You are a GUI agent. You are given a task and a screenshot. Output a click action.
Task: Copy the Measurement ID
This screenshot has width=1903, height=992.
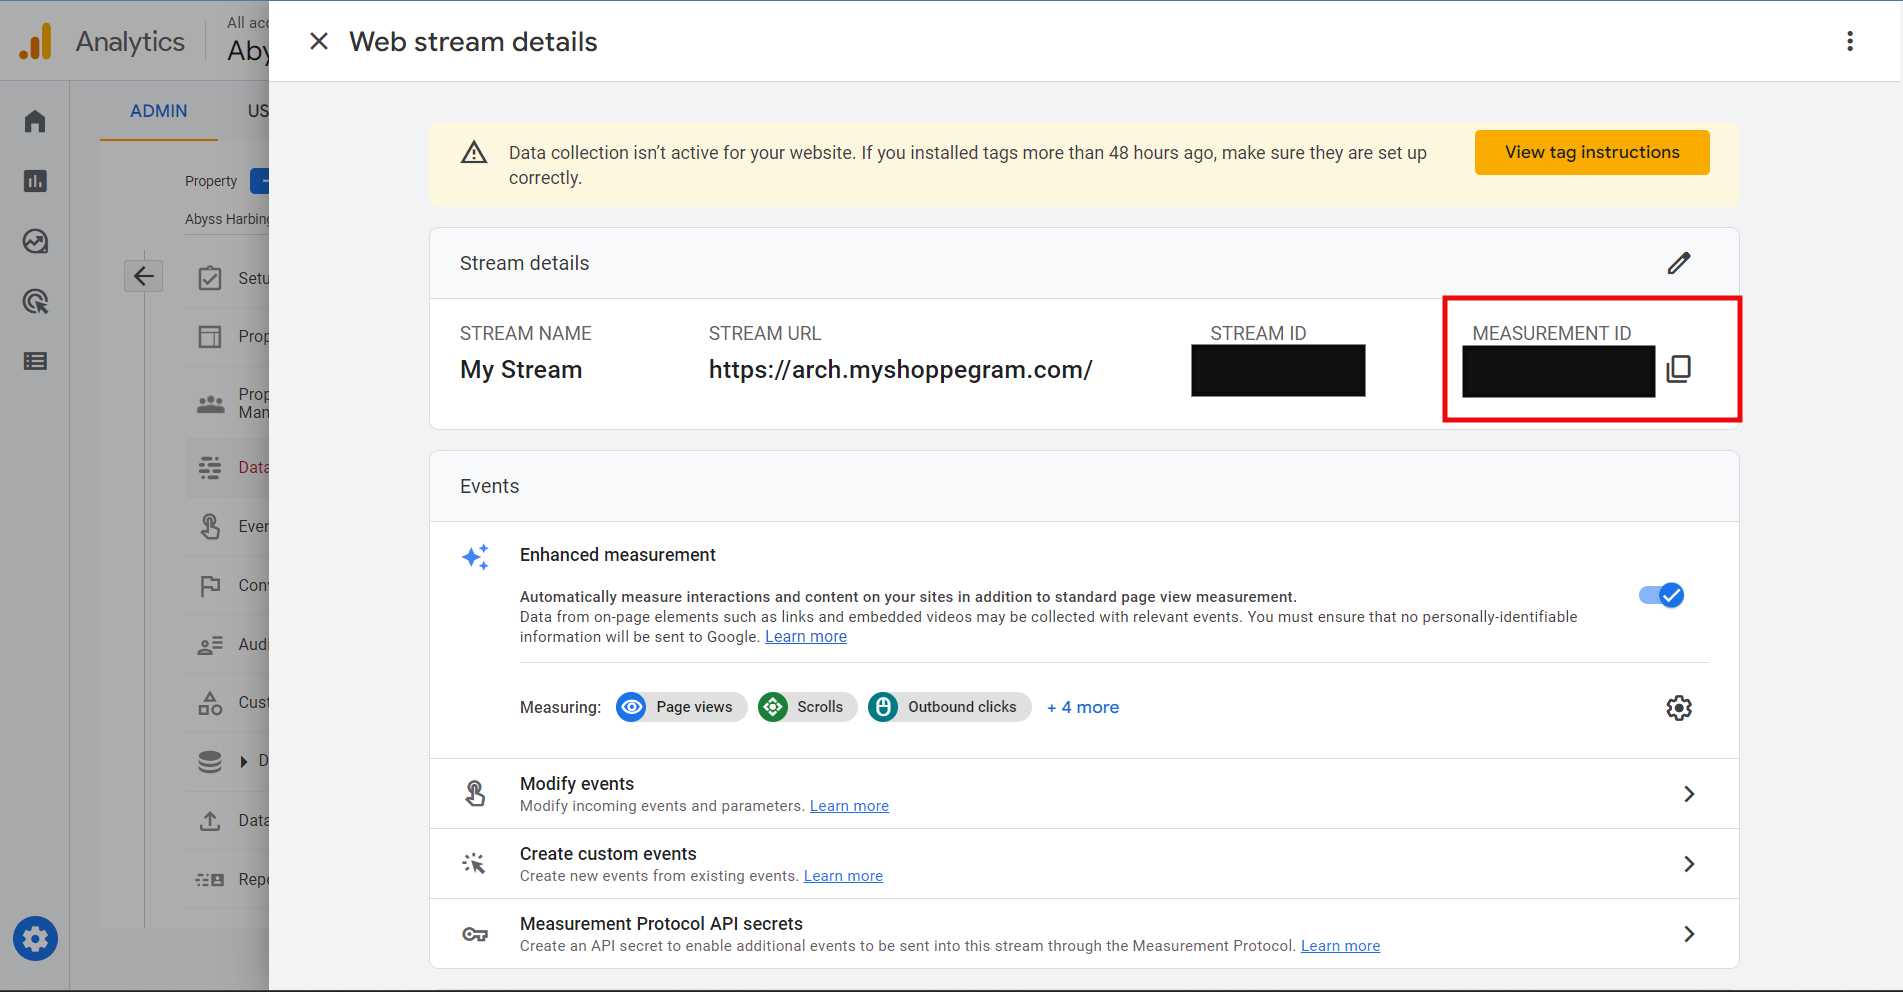[x=1679, y=369]
